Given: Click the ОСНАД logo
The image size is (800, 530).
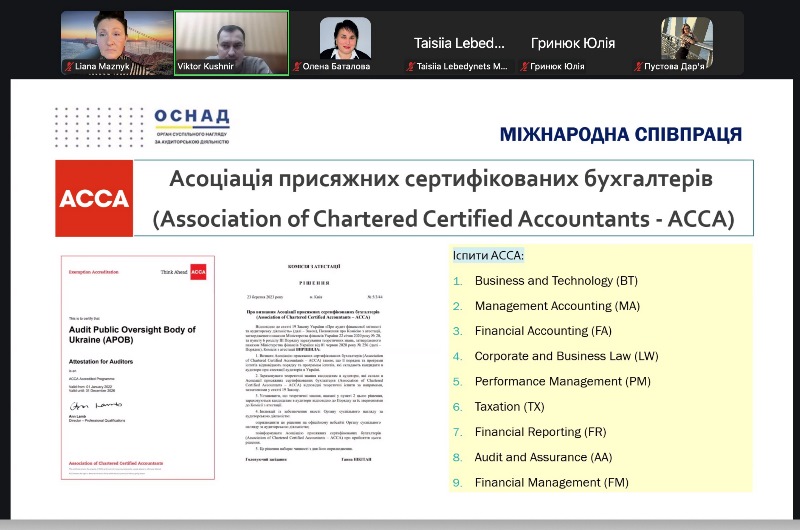Looking at the screenshot, I should (192, 127).
